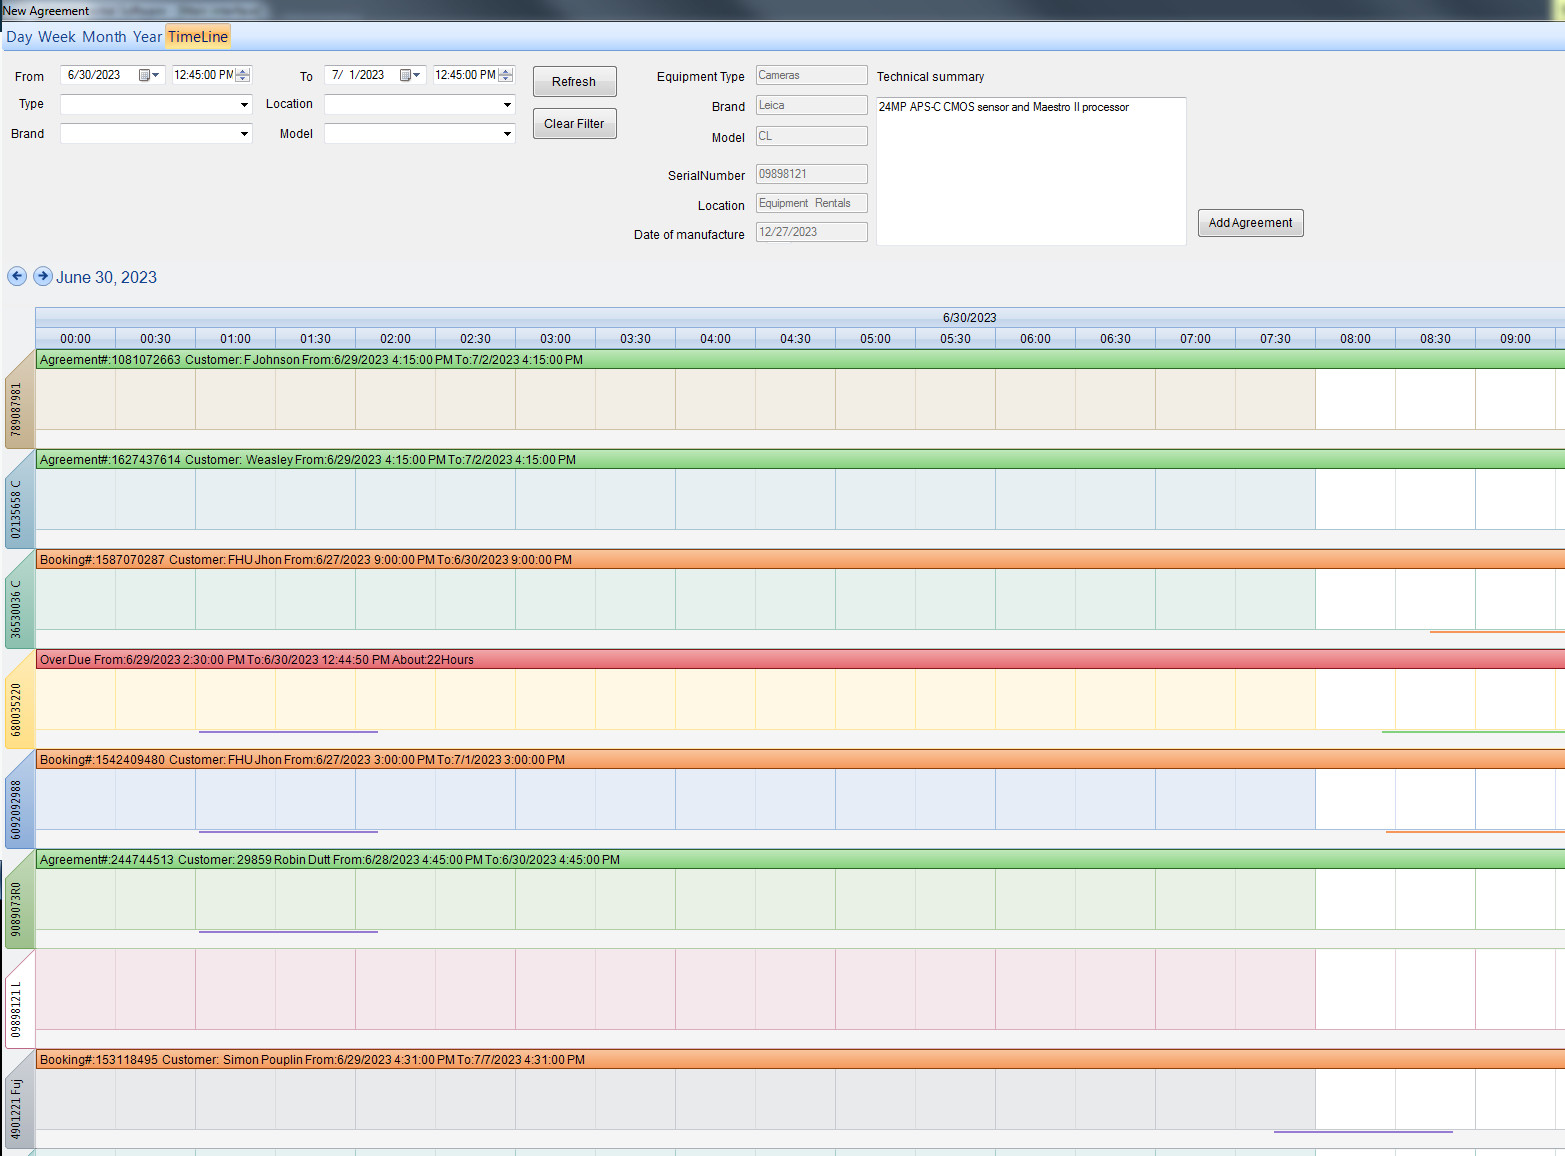Image resolution: width=1565 pixels, height=1156 pixels.
Task: Expand the Model filter dropdown
Action: coord(507,134)
